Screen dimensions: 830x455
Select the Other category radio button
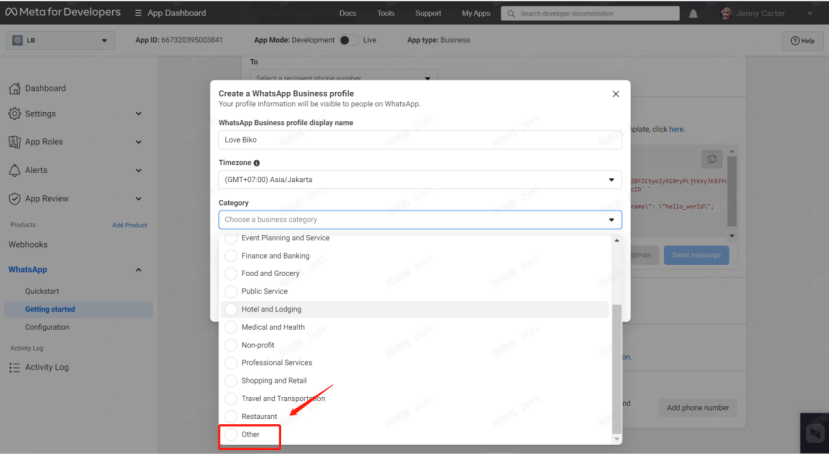[x=232, y=435]
